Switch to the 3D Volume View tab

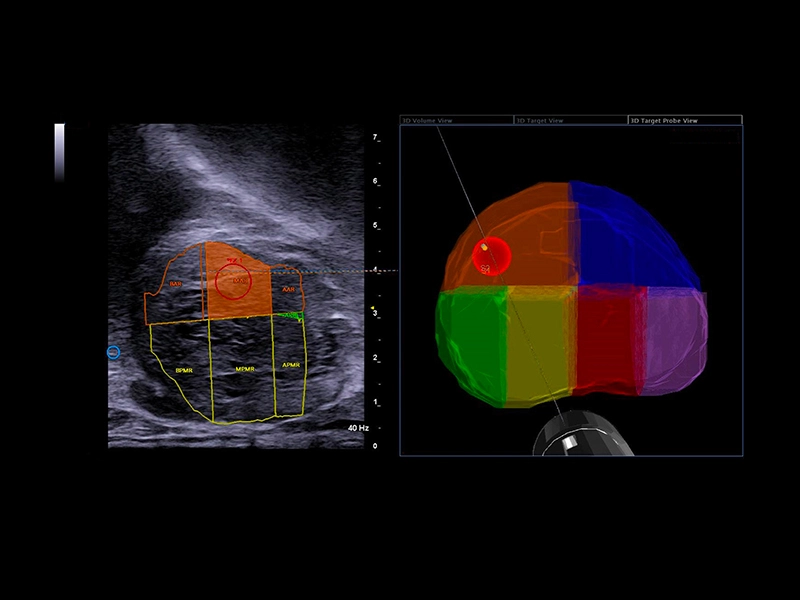pyautogui.click(x=426, y=120)
